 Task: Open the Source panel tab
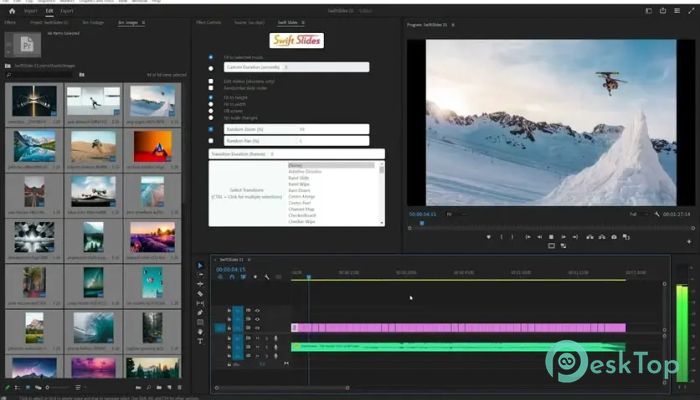coord(249,22)
